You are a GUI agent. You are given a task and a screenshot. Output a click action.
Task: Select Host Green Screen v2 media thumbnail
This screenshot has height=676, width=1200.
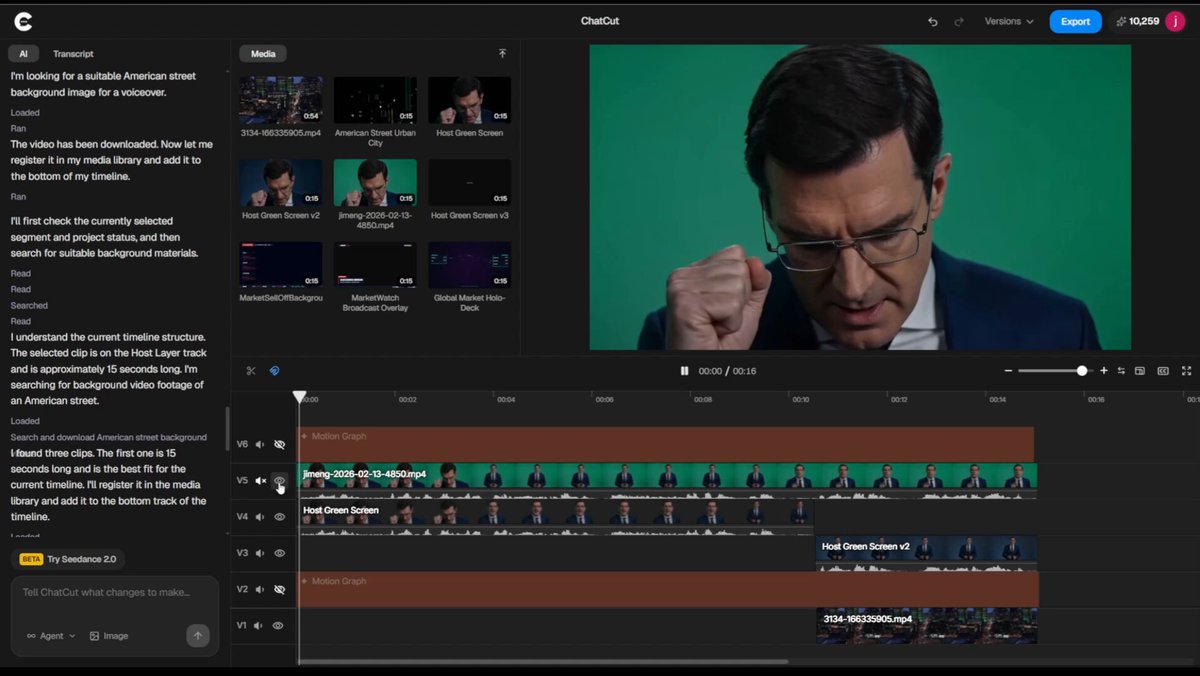point(281,182)
